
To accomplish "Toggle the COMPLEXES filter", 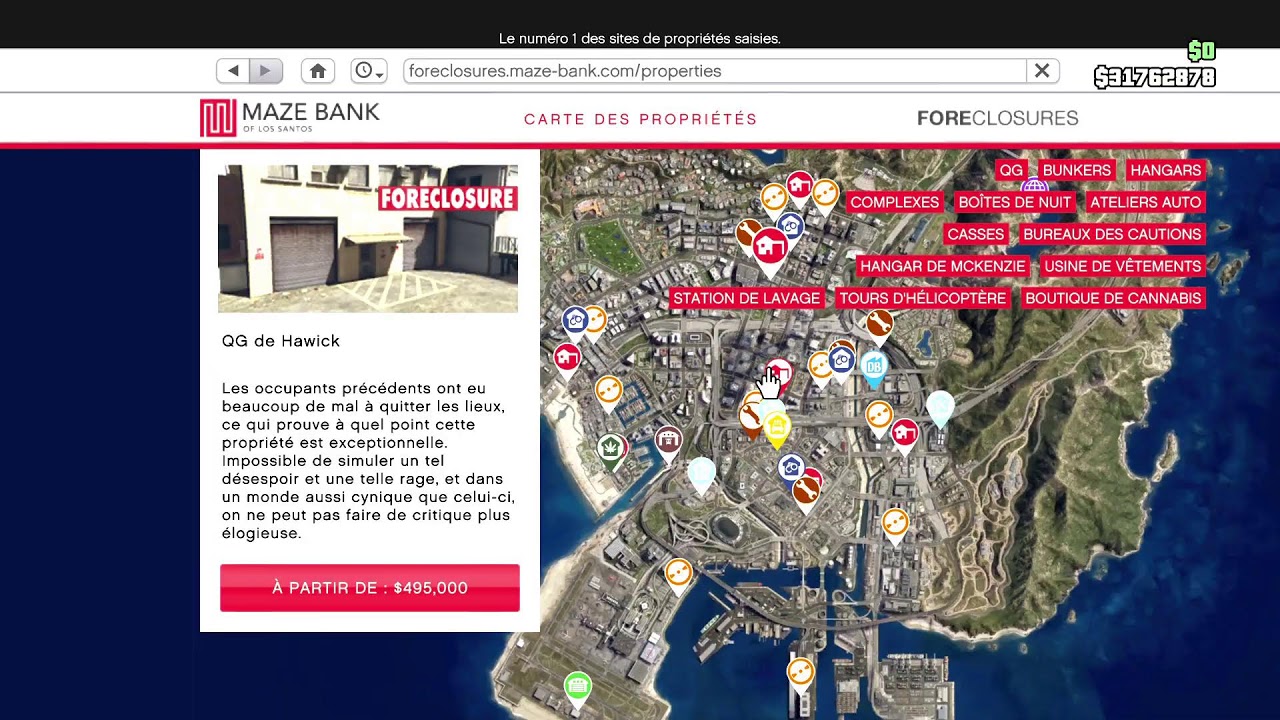I will (x=895, y=202).
